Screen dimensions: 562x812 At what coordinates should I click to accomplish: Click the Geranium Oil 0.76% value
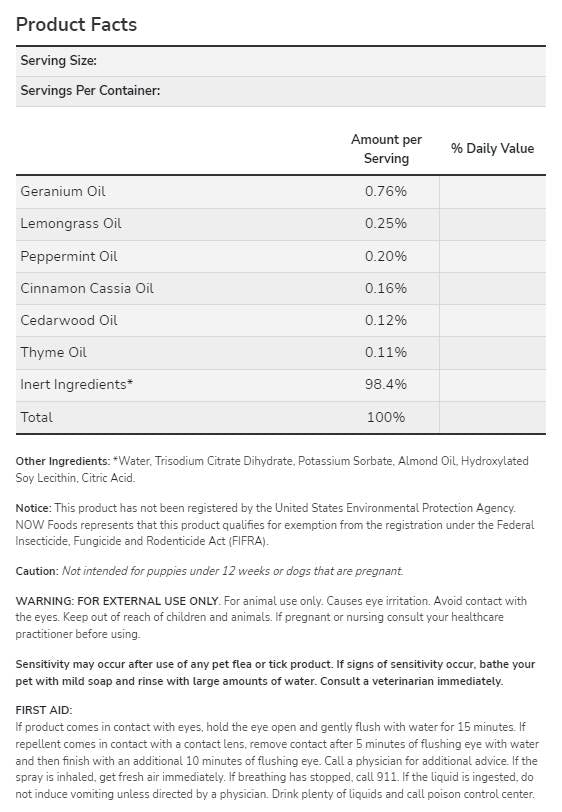click(x=386, y=192)
